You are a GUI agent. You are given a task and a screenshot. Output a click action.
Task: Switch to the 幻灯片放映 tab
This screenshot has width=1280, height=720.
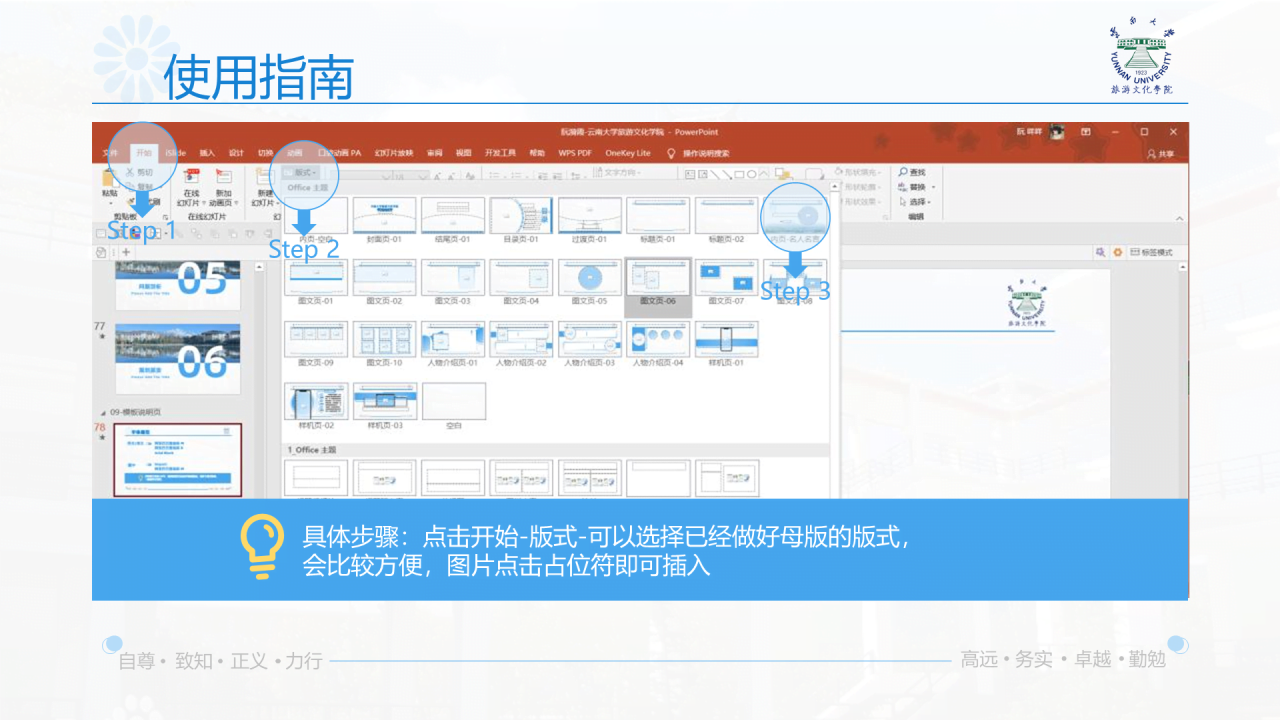click(394, 153)
